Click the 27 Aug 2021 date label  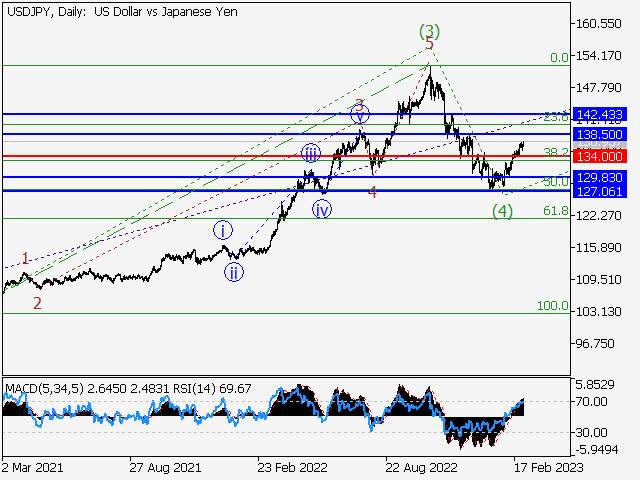[165, 467]
